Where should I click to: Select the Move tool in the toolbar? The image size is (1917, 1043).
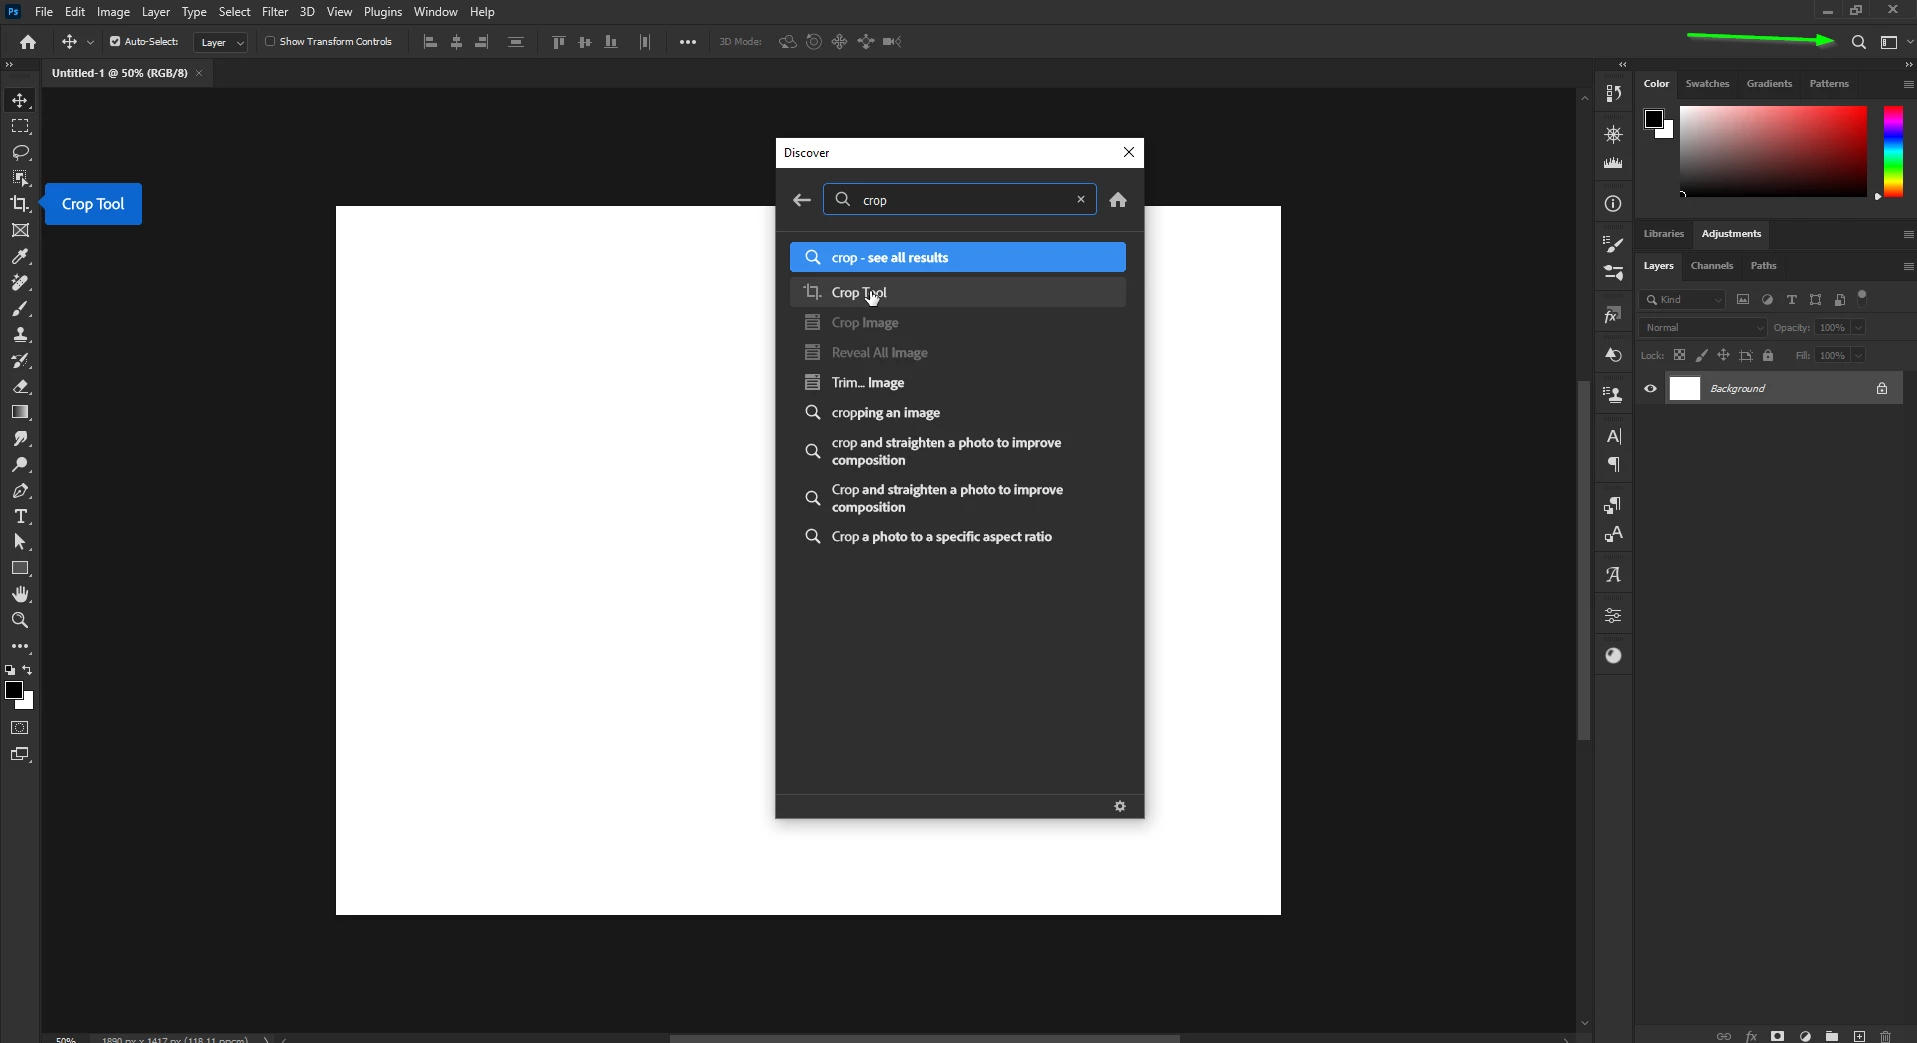(x=20, y=100)
